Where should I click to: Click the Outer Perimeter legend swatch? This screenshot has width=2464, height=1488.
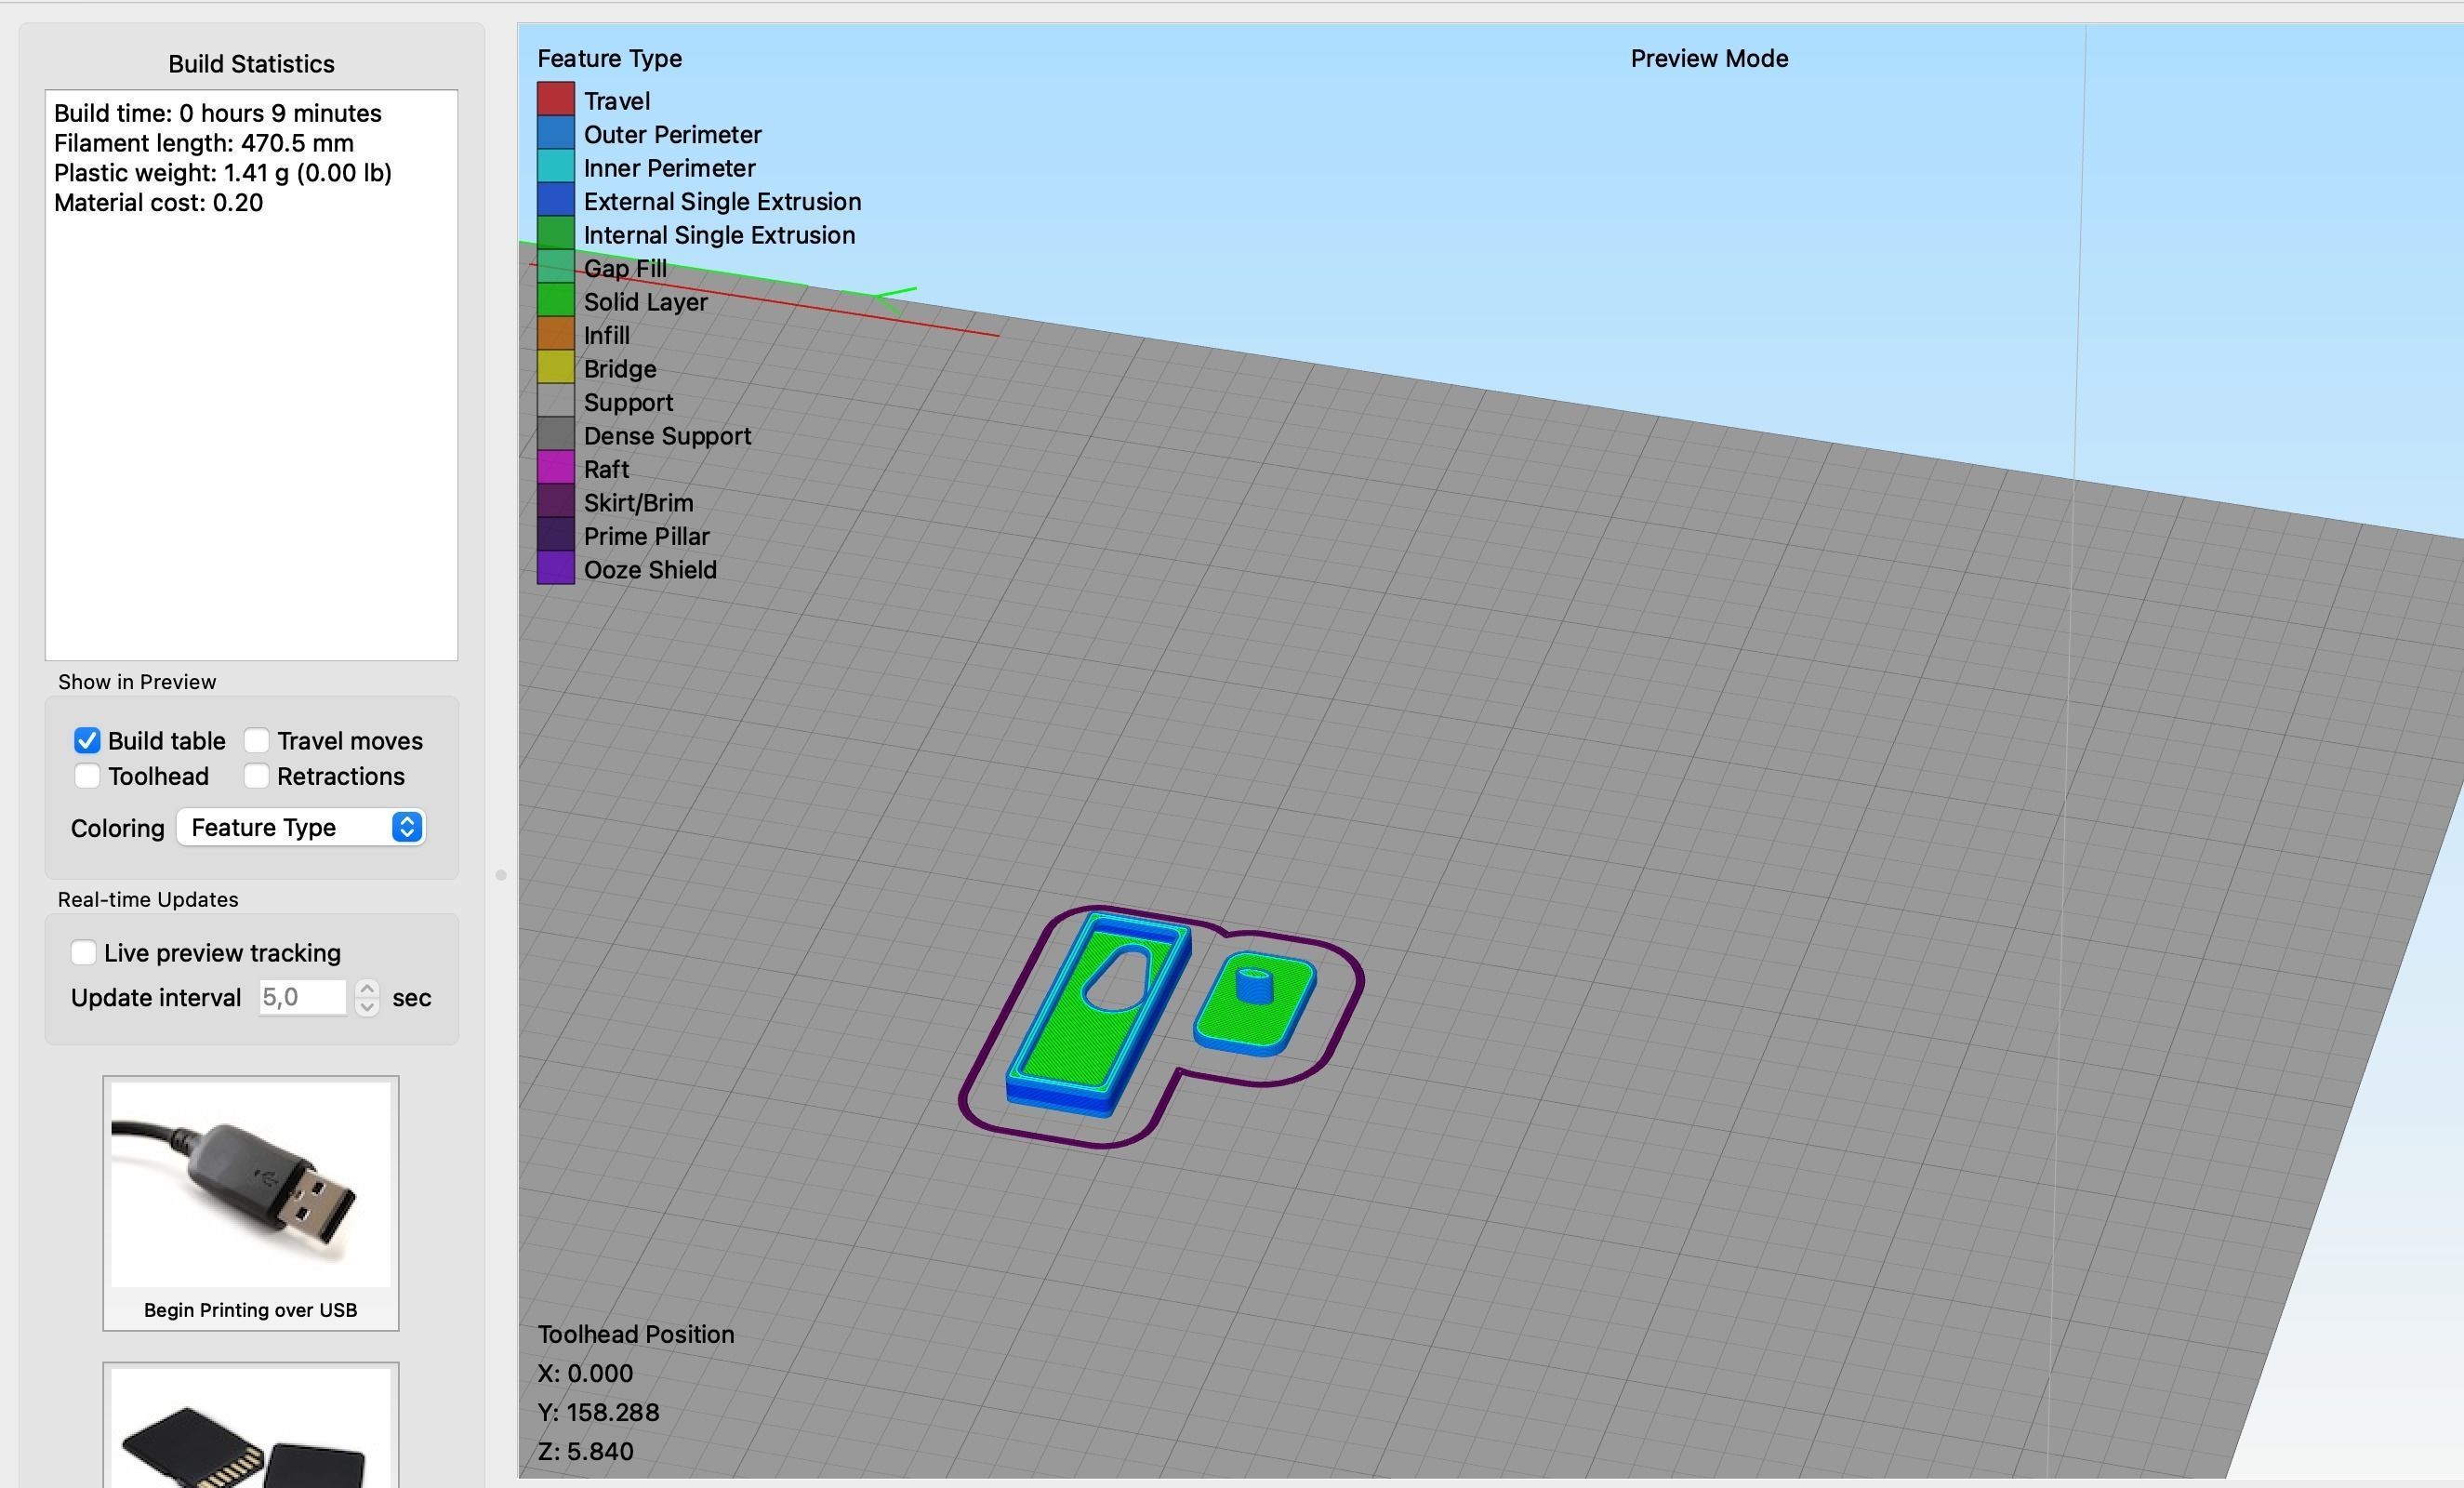555,134
